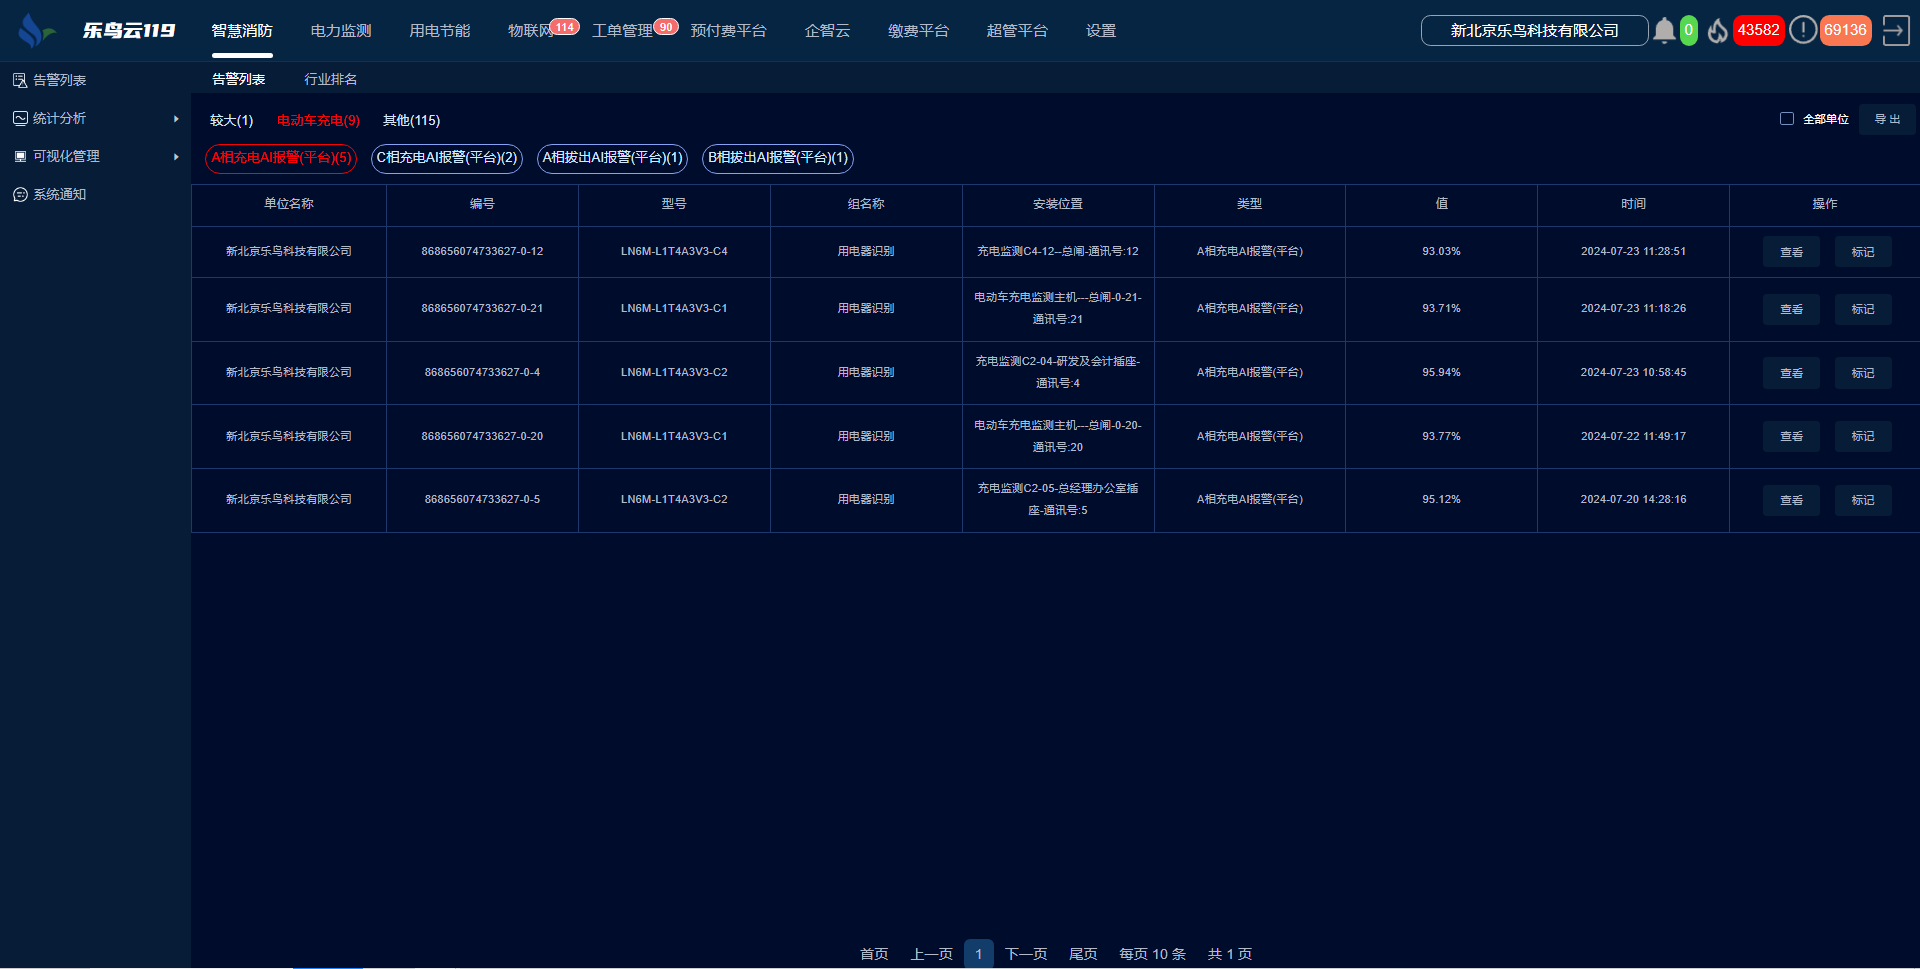Click the 新北京乐鸟科技有限公司 company field
1920x969 pixels.
[1534, 31]
